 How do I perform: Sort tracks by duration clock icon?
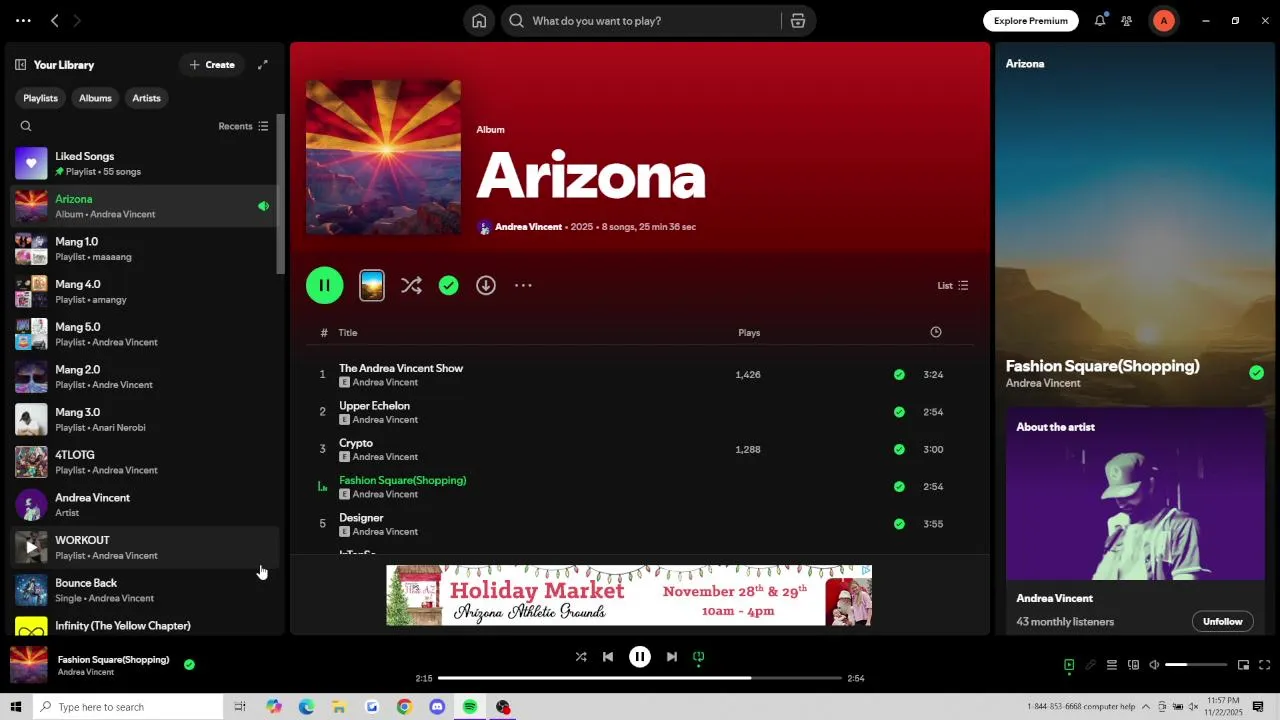[936, 332]
